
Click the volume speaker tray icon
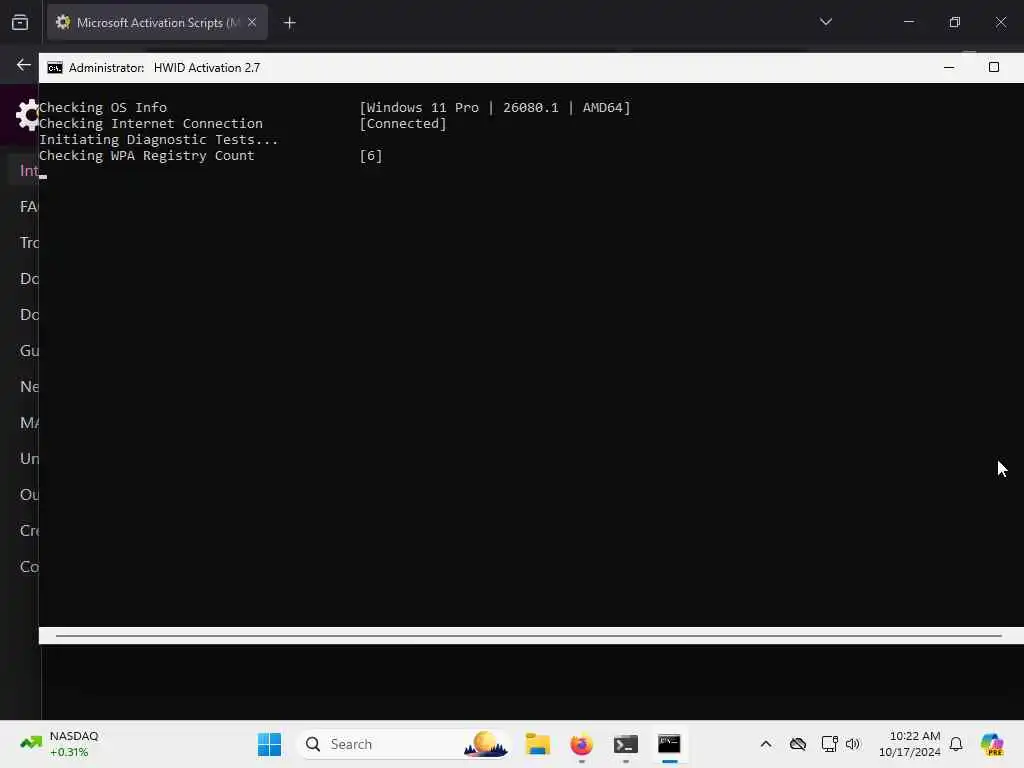tap(853, 744)
